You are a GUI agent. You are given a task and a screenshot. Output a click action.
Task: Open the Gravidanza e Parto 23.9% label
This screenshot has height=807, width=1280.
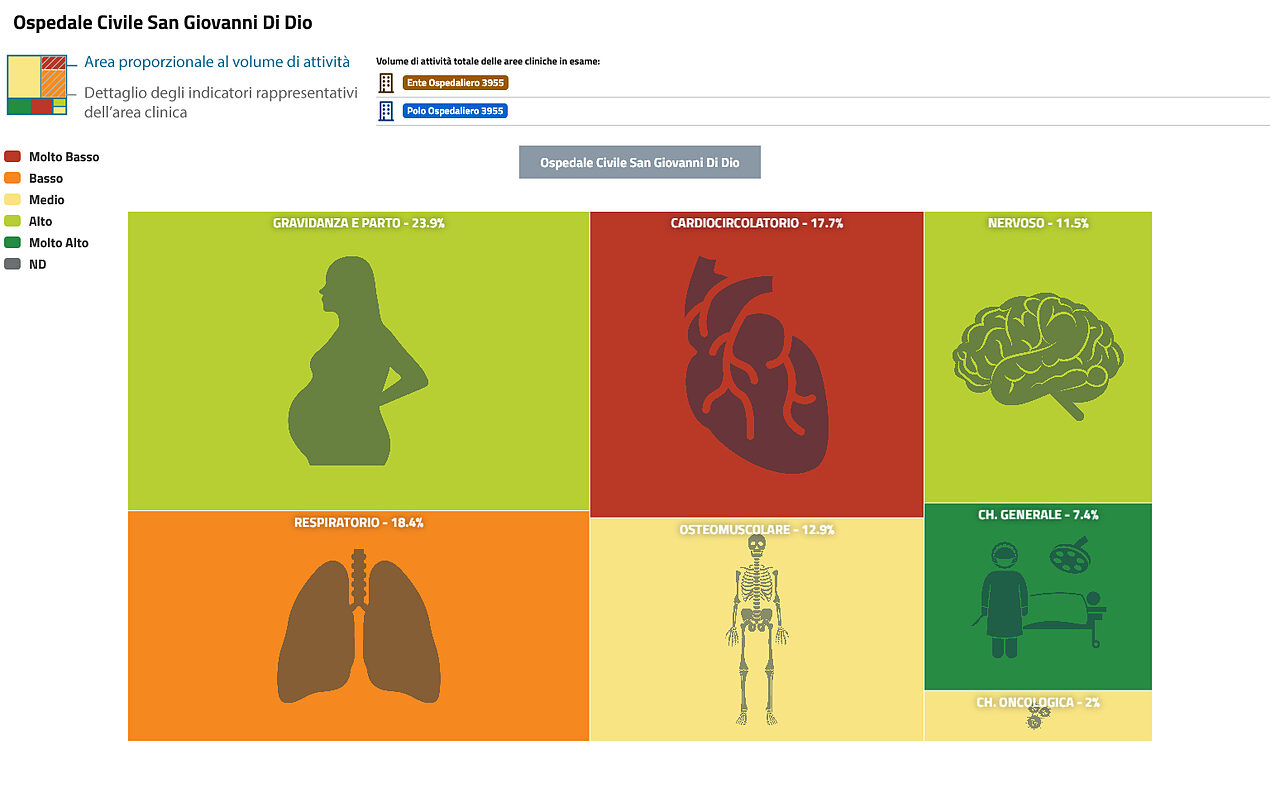point(358,223)
